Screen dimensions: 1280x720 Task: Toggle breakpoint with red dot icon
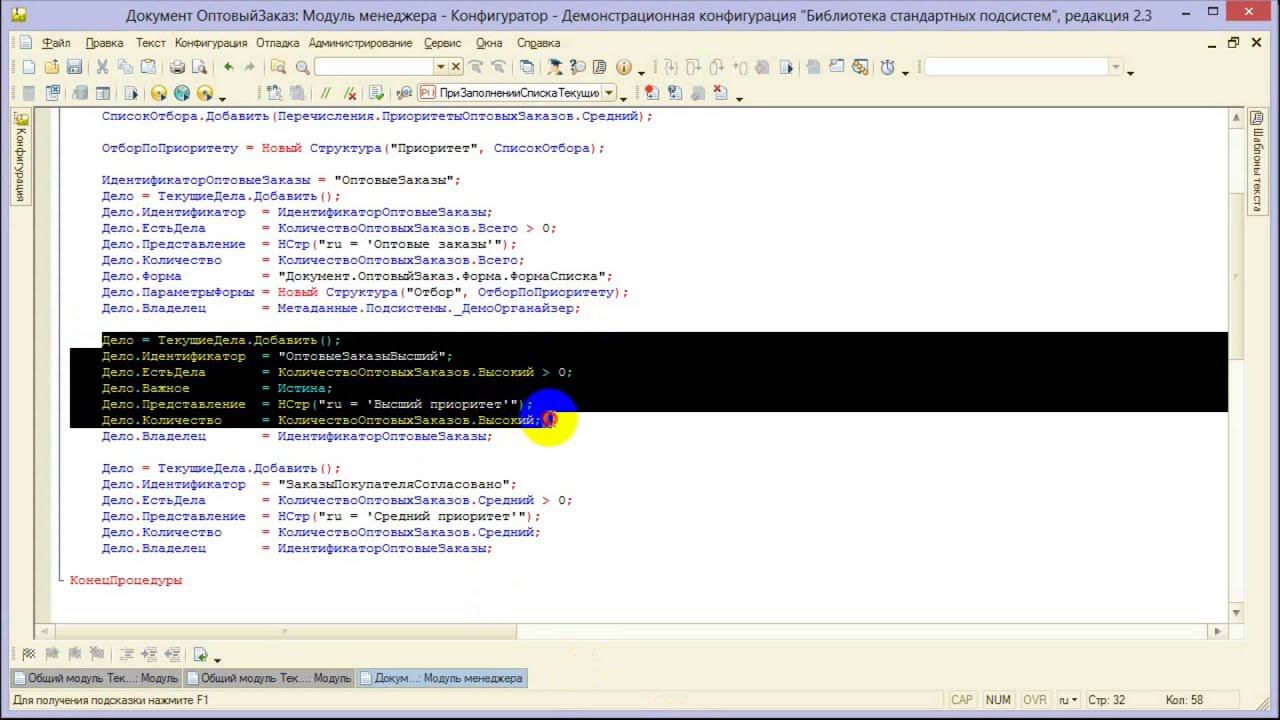click(651, 93)
